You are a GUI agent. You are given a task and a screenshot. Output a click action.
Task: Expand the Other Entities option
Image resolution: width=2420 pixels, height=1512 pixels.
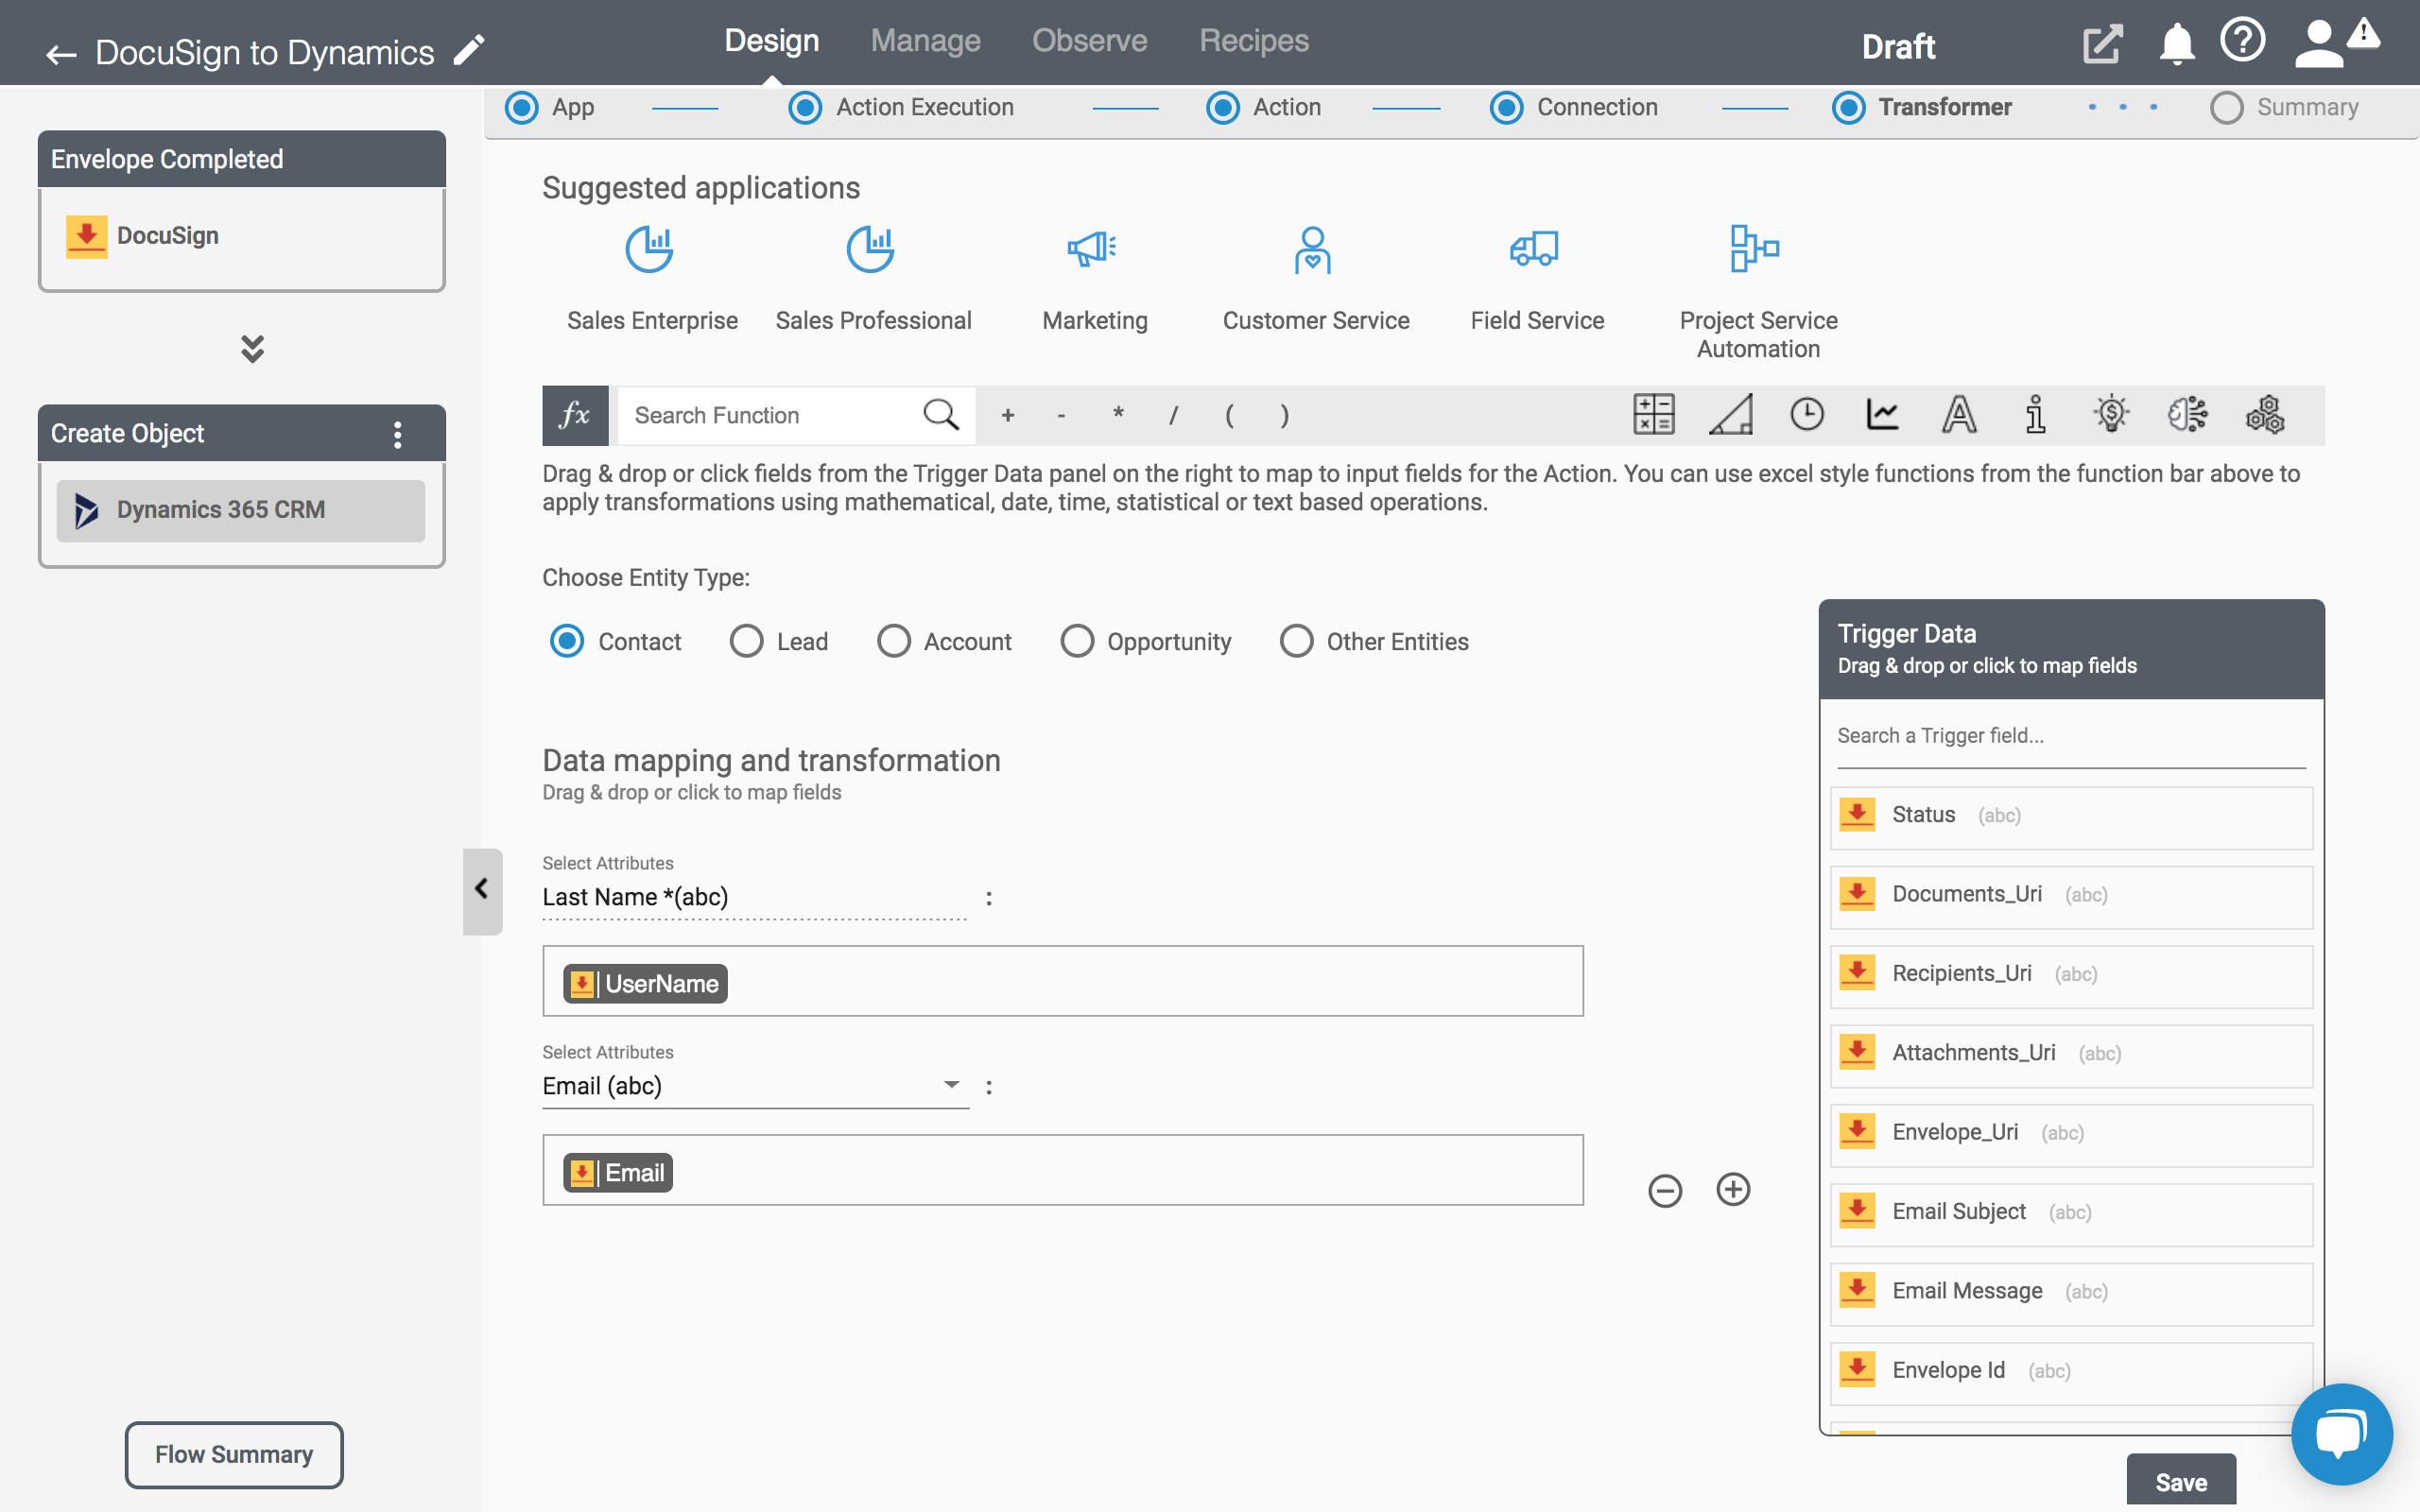tap(1298, 641)
